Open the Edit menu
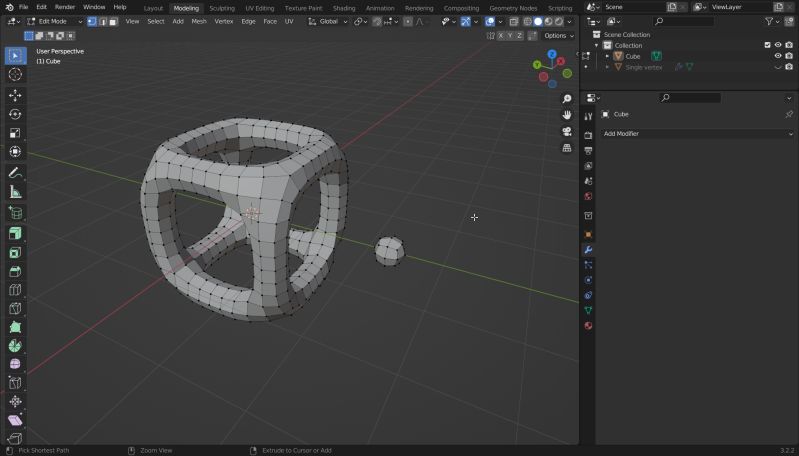Viewport: 799px width, 456px height. pos(41,7)
